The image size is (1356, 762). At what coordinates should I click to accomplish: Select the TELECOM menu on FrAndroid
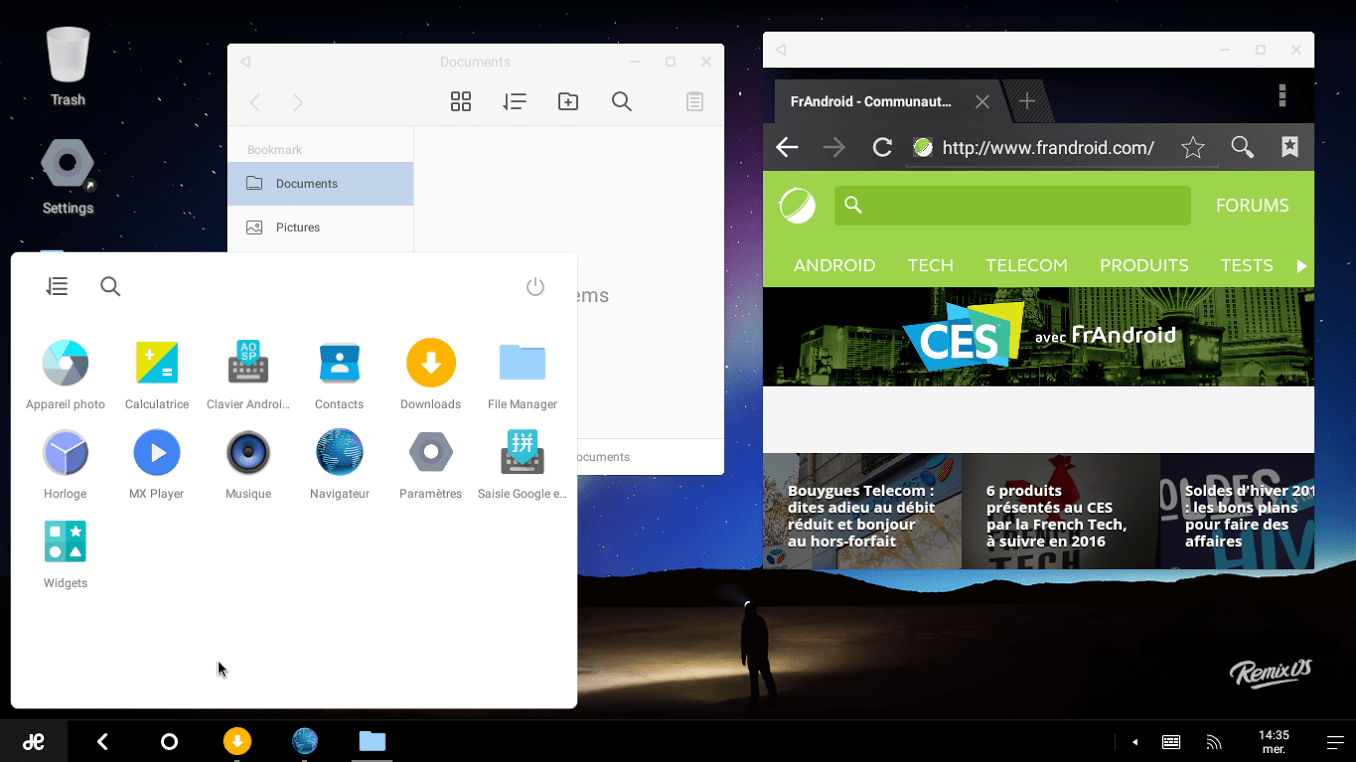click(x=1026, y=265)
